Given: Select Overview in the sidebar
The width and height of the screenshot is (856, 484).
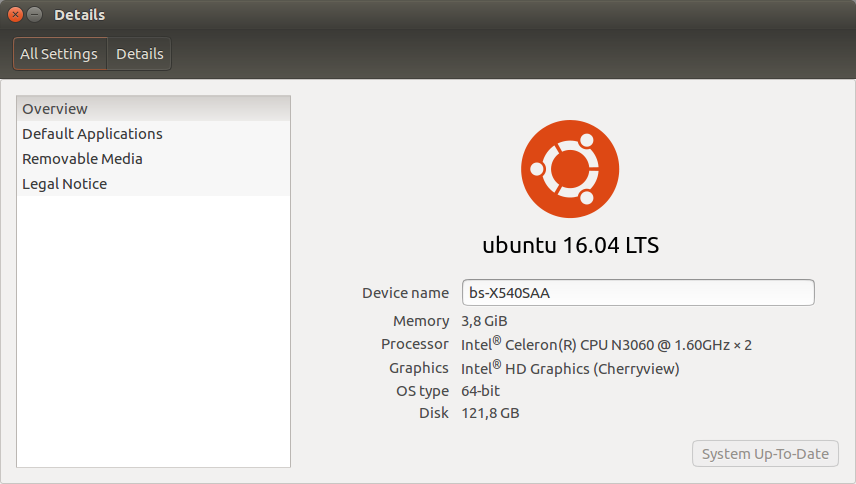Looking at the screenshot, I should (153, 109).
